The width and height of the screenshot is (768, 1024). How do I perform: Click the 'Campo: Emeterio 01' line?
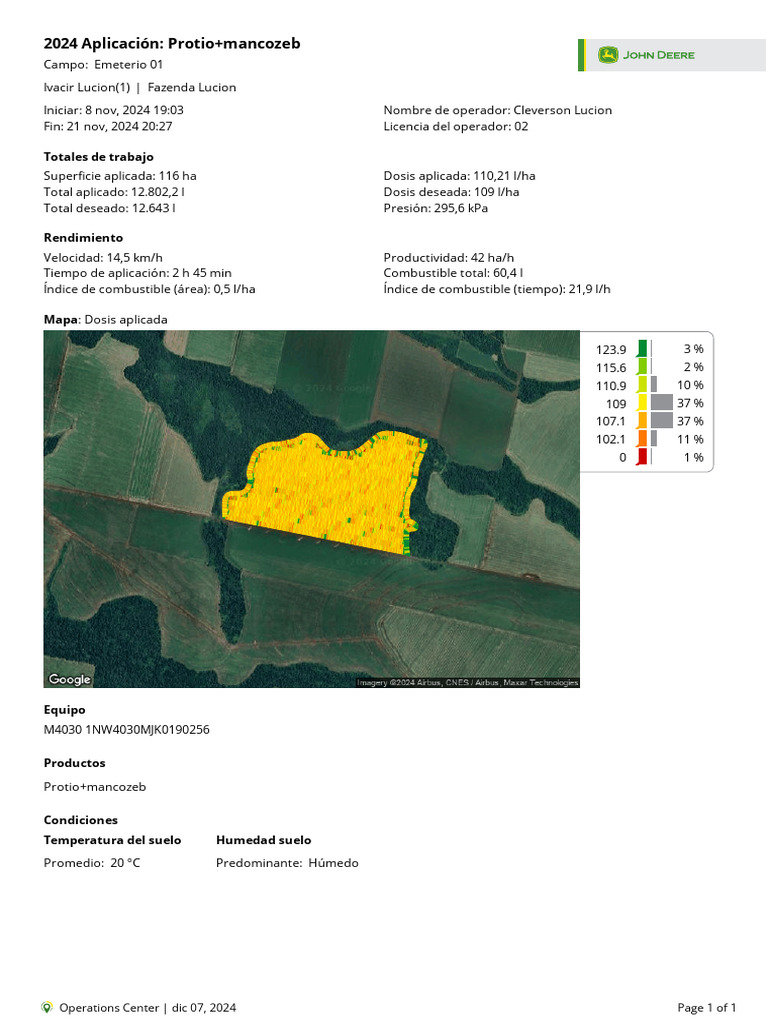(x=103, y=65)
